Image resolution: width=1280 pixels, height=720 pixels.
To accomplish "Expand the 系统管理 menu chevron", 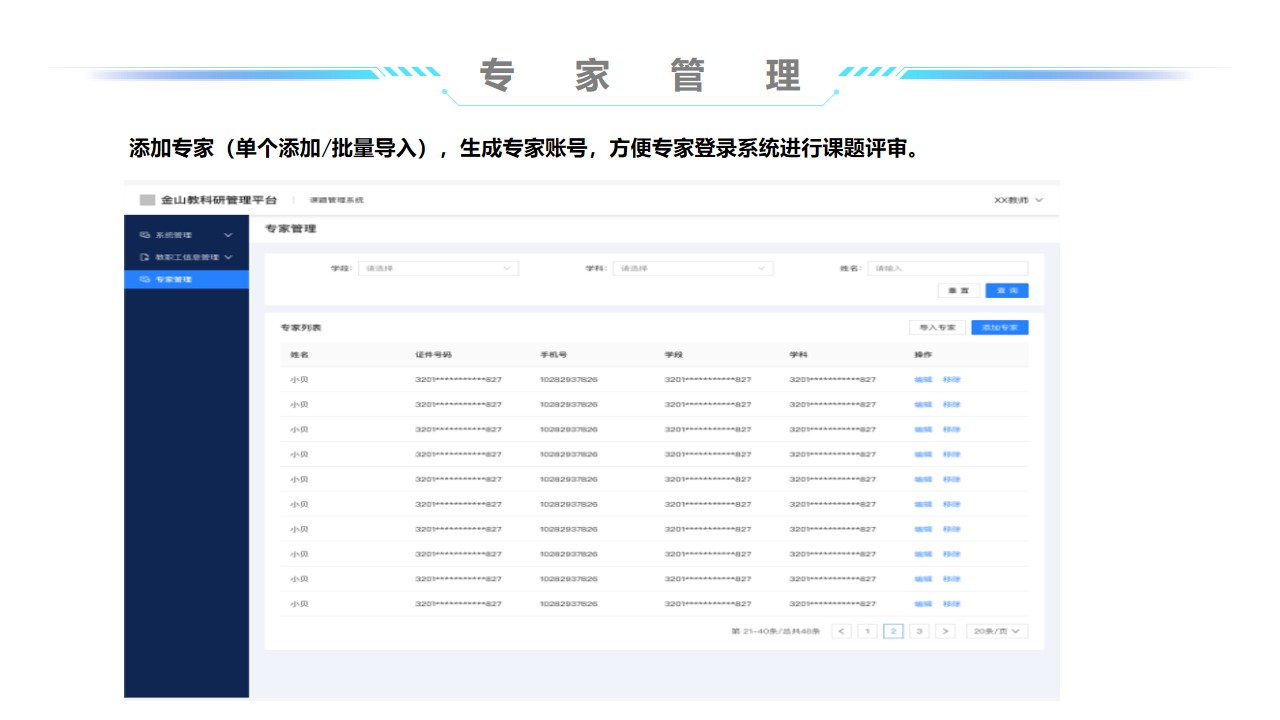I will (x=228, y=235).
